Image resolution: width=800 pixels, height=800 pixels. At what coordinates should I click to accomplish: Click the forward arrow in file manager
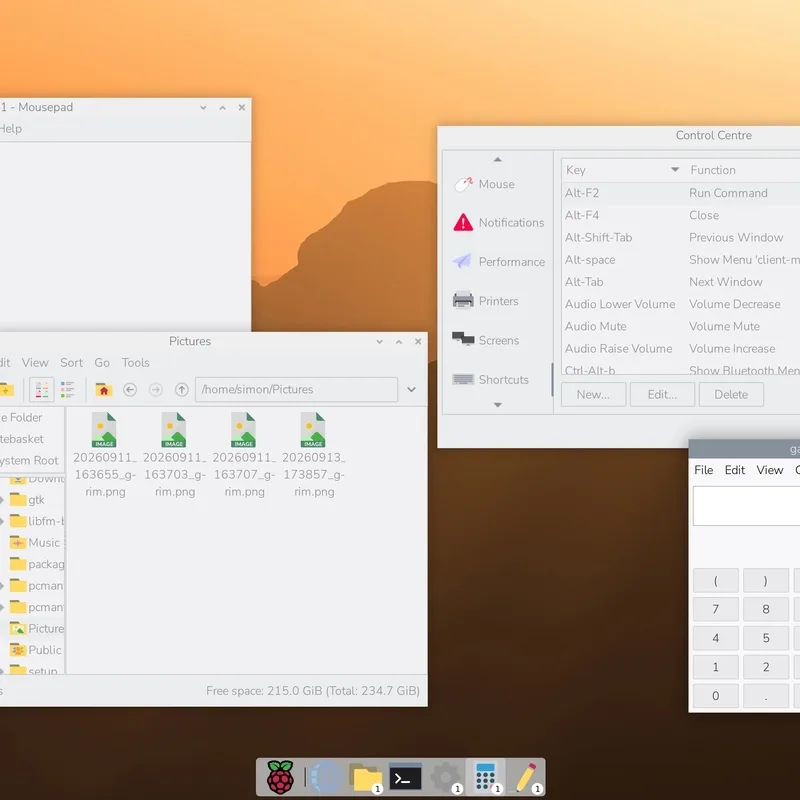click(156, 390)
